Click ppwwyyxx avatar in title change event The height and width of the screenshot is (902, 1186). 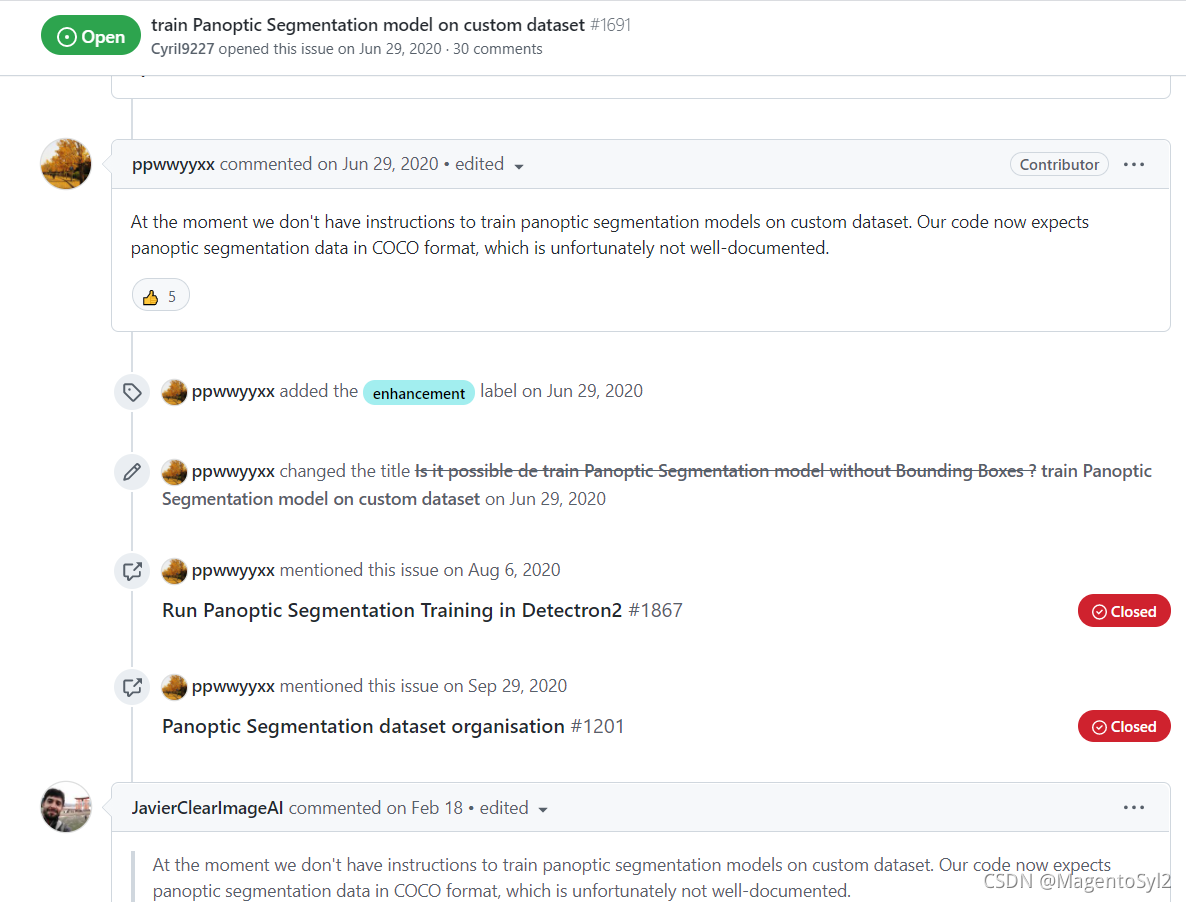click(x=174, y=472)
